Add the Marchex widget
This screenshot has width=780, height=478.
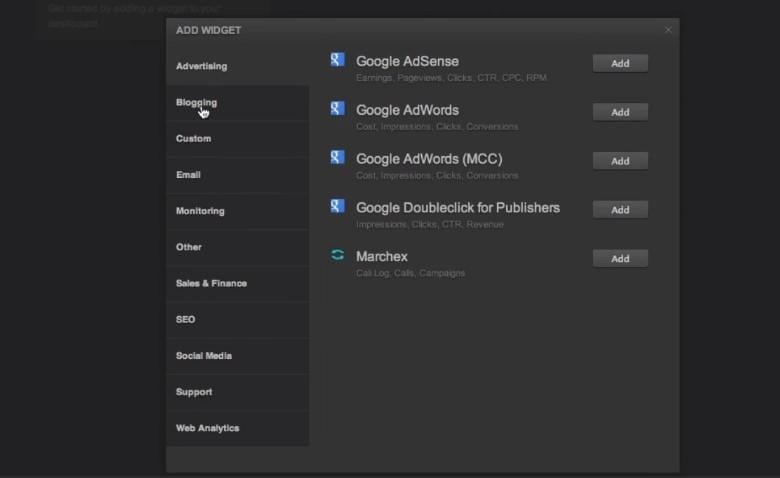pos(620,259)
